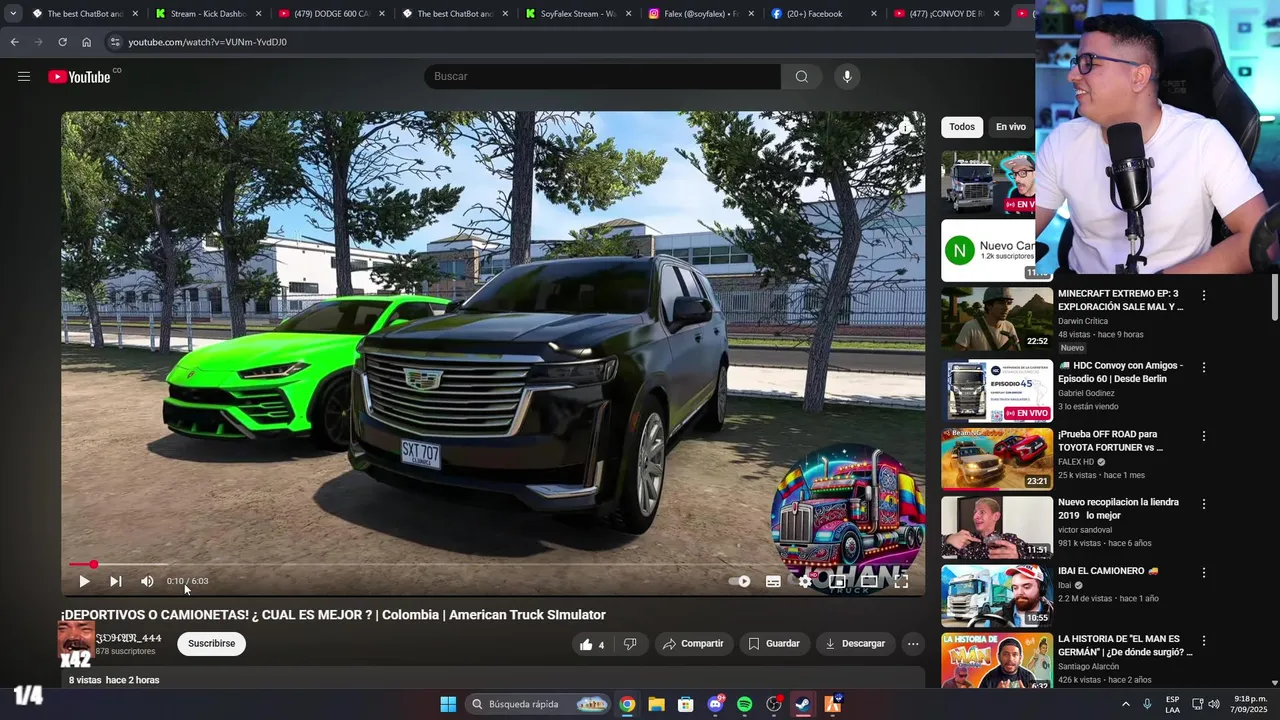Open IBAI EL CAMIONERO video thumbnail
The width and height of the screenshot is (1280, 720).
click(996, 596)
